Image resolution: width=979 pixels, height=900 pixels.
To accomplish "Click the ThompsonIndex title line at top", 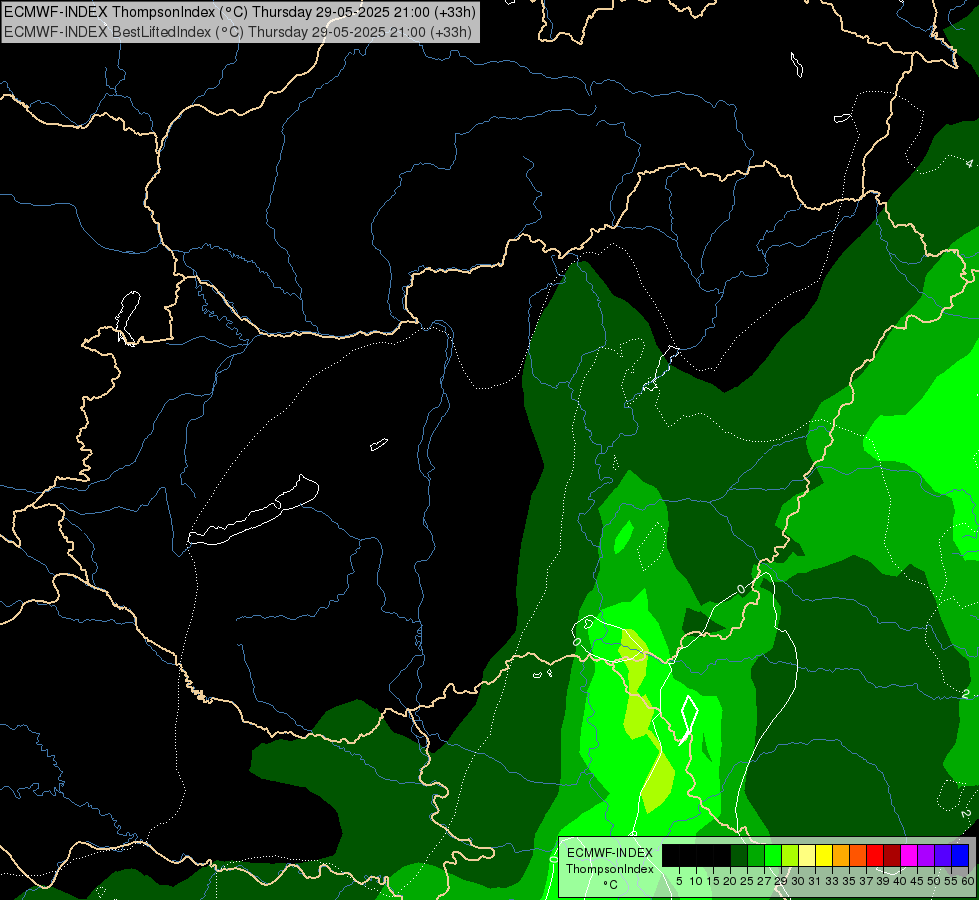I will click(x=240, y=12).
